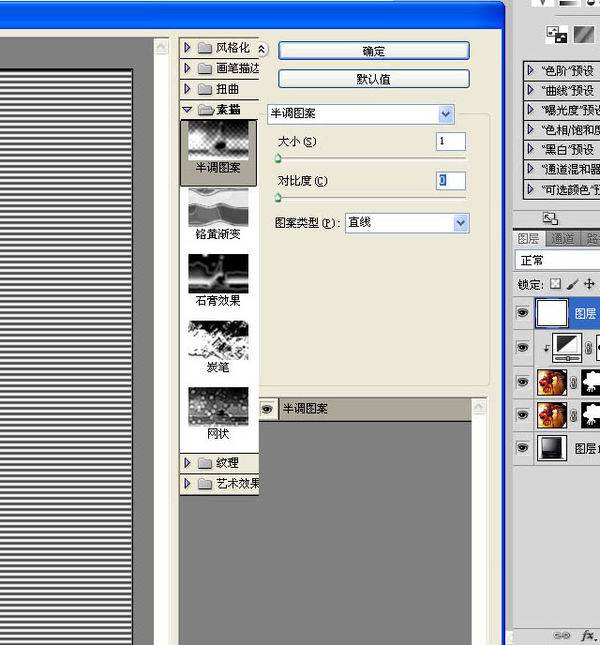This screenshot has width=600, height=645.
Task: Open the 正常 blend mode dropdown
Action: pyautogui.click(x=557, y=260)
